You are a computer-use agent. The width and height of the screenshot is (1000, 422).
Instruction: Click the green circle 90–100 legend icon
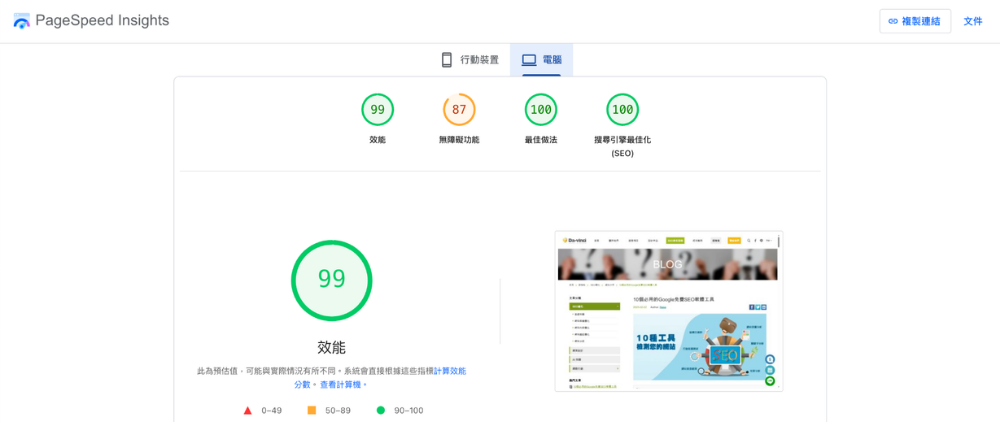381,411
